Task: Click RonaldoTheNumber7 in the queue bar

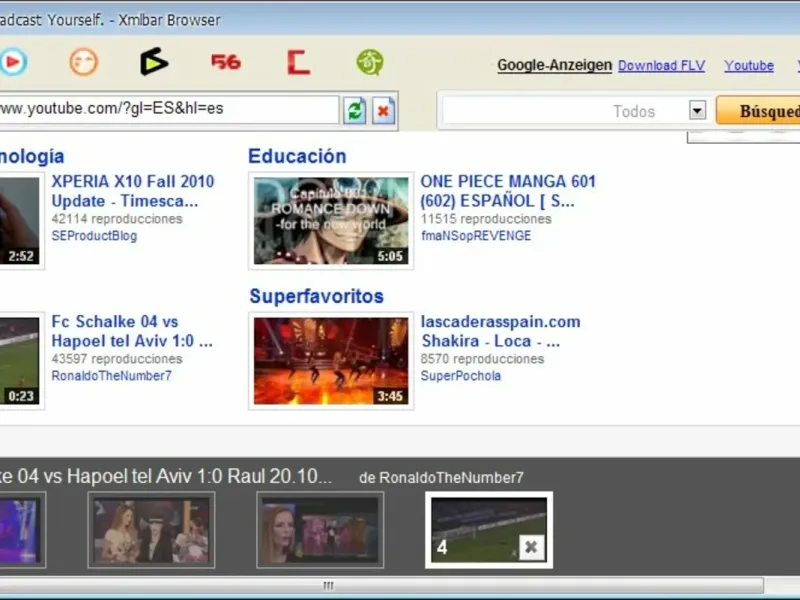Action: click(x=452, y=478)
